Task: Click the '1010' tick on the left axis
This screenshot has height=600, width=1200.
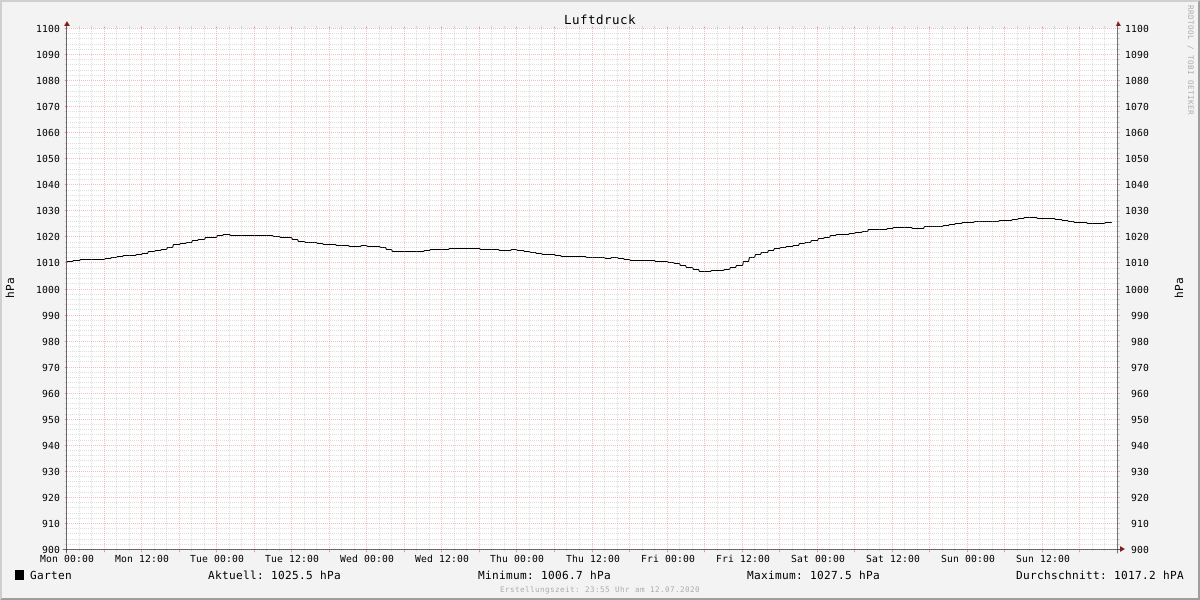Action: 49,263
